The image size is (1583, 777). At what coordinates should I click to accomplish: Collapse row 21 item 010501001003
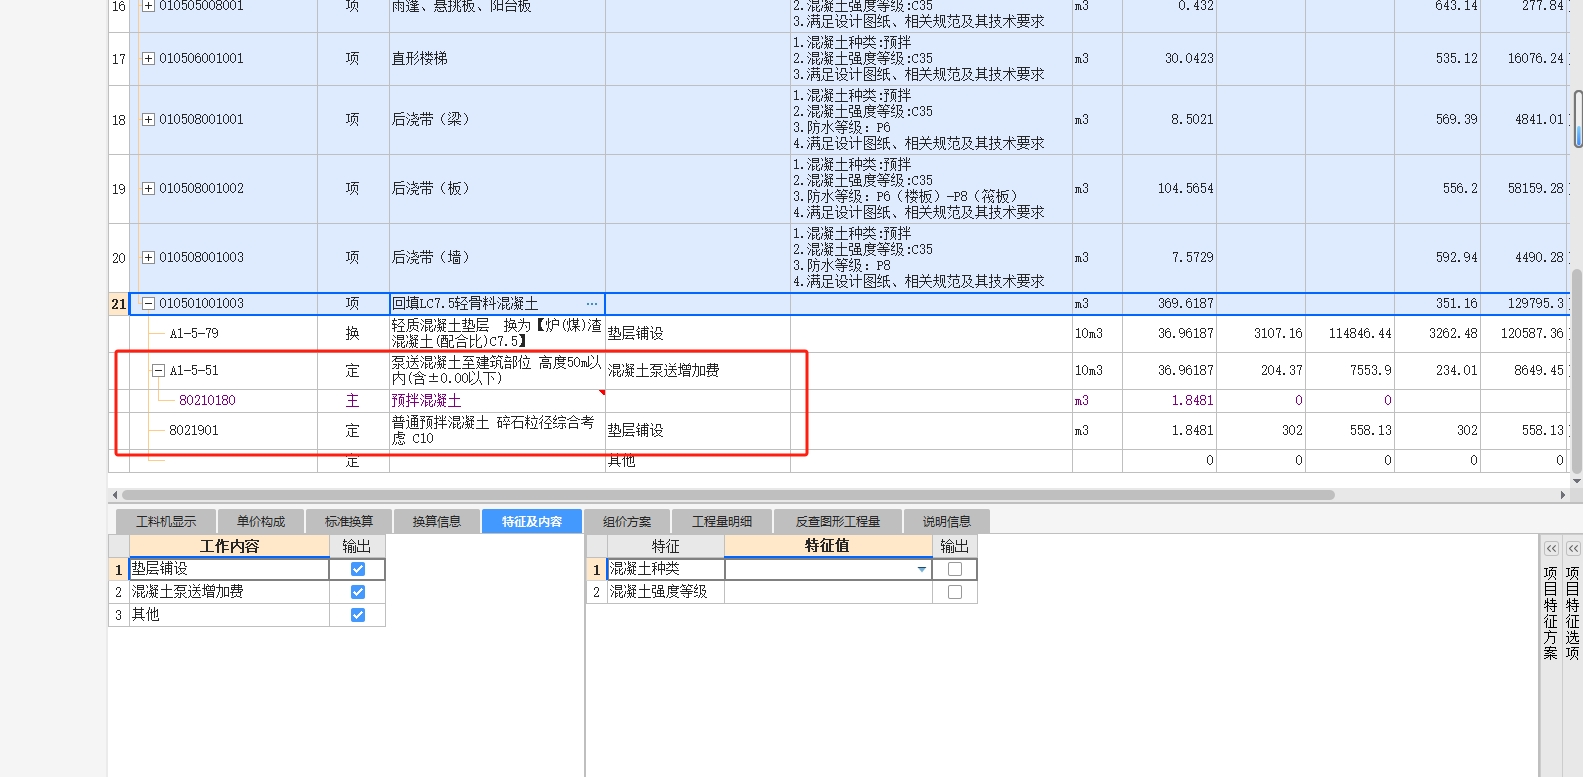coord(148,304)
